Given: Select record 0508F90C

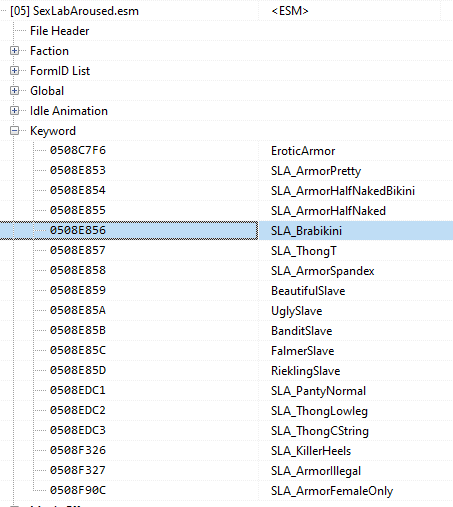Looking at the screenshot, I should click(x=78, y=490).
